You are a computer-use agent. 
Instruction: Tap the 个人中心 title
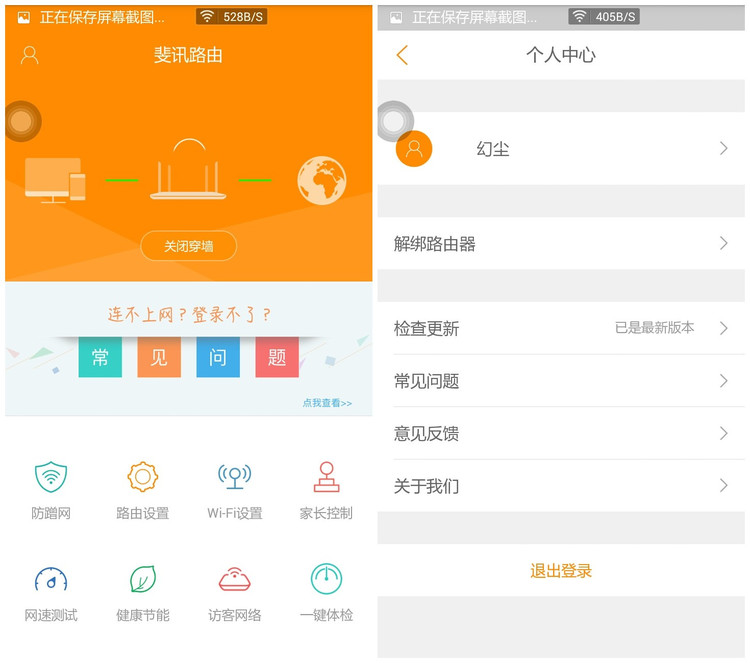(561, 55)
